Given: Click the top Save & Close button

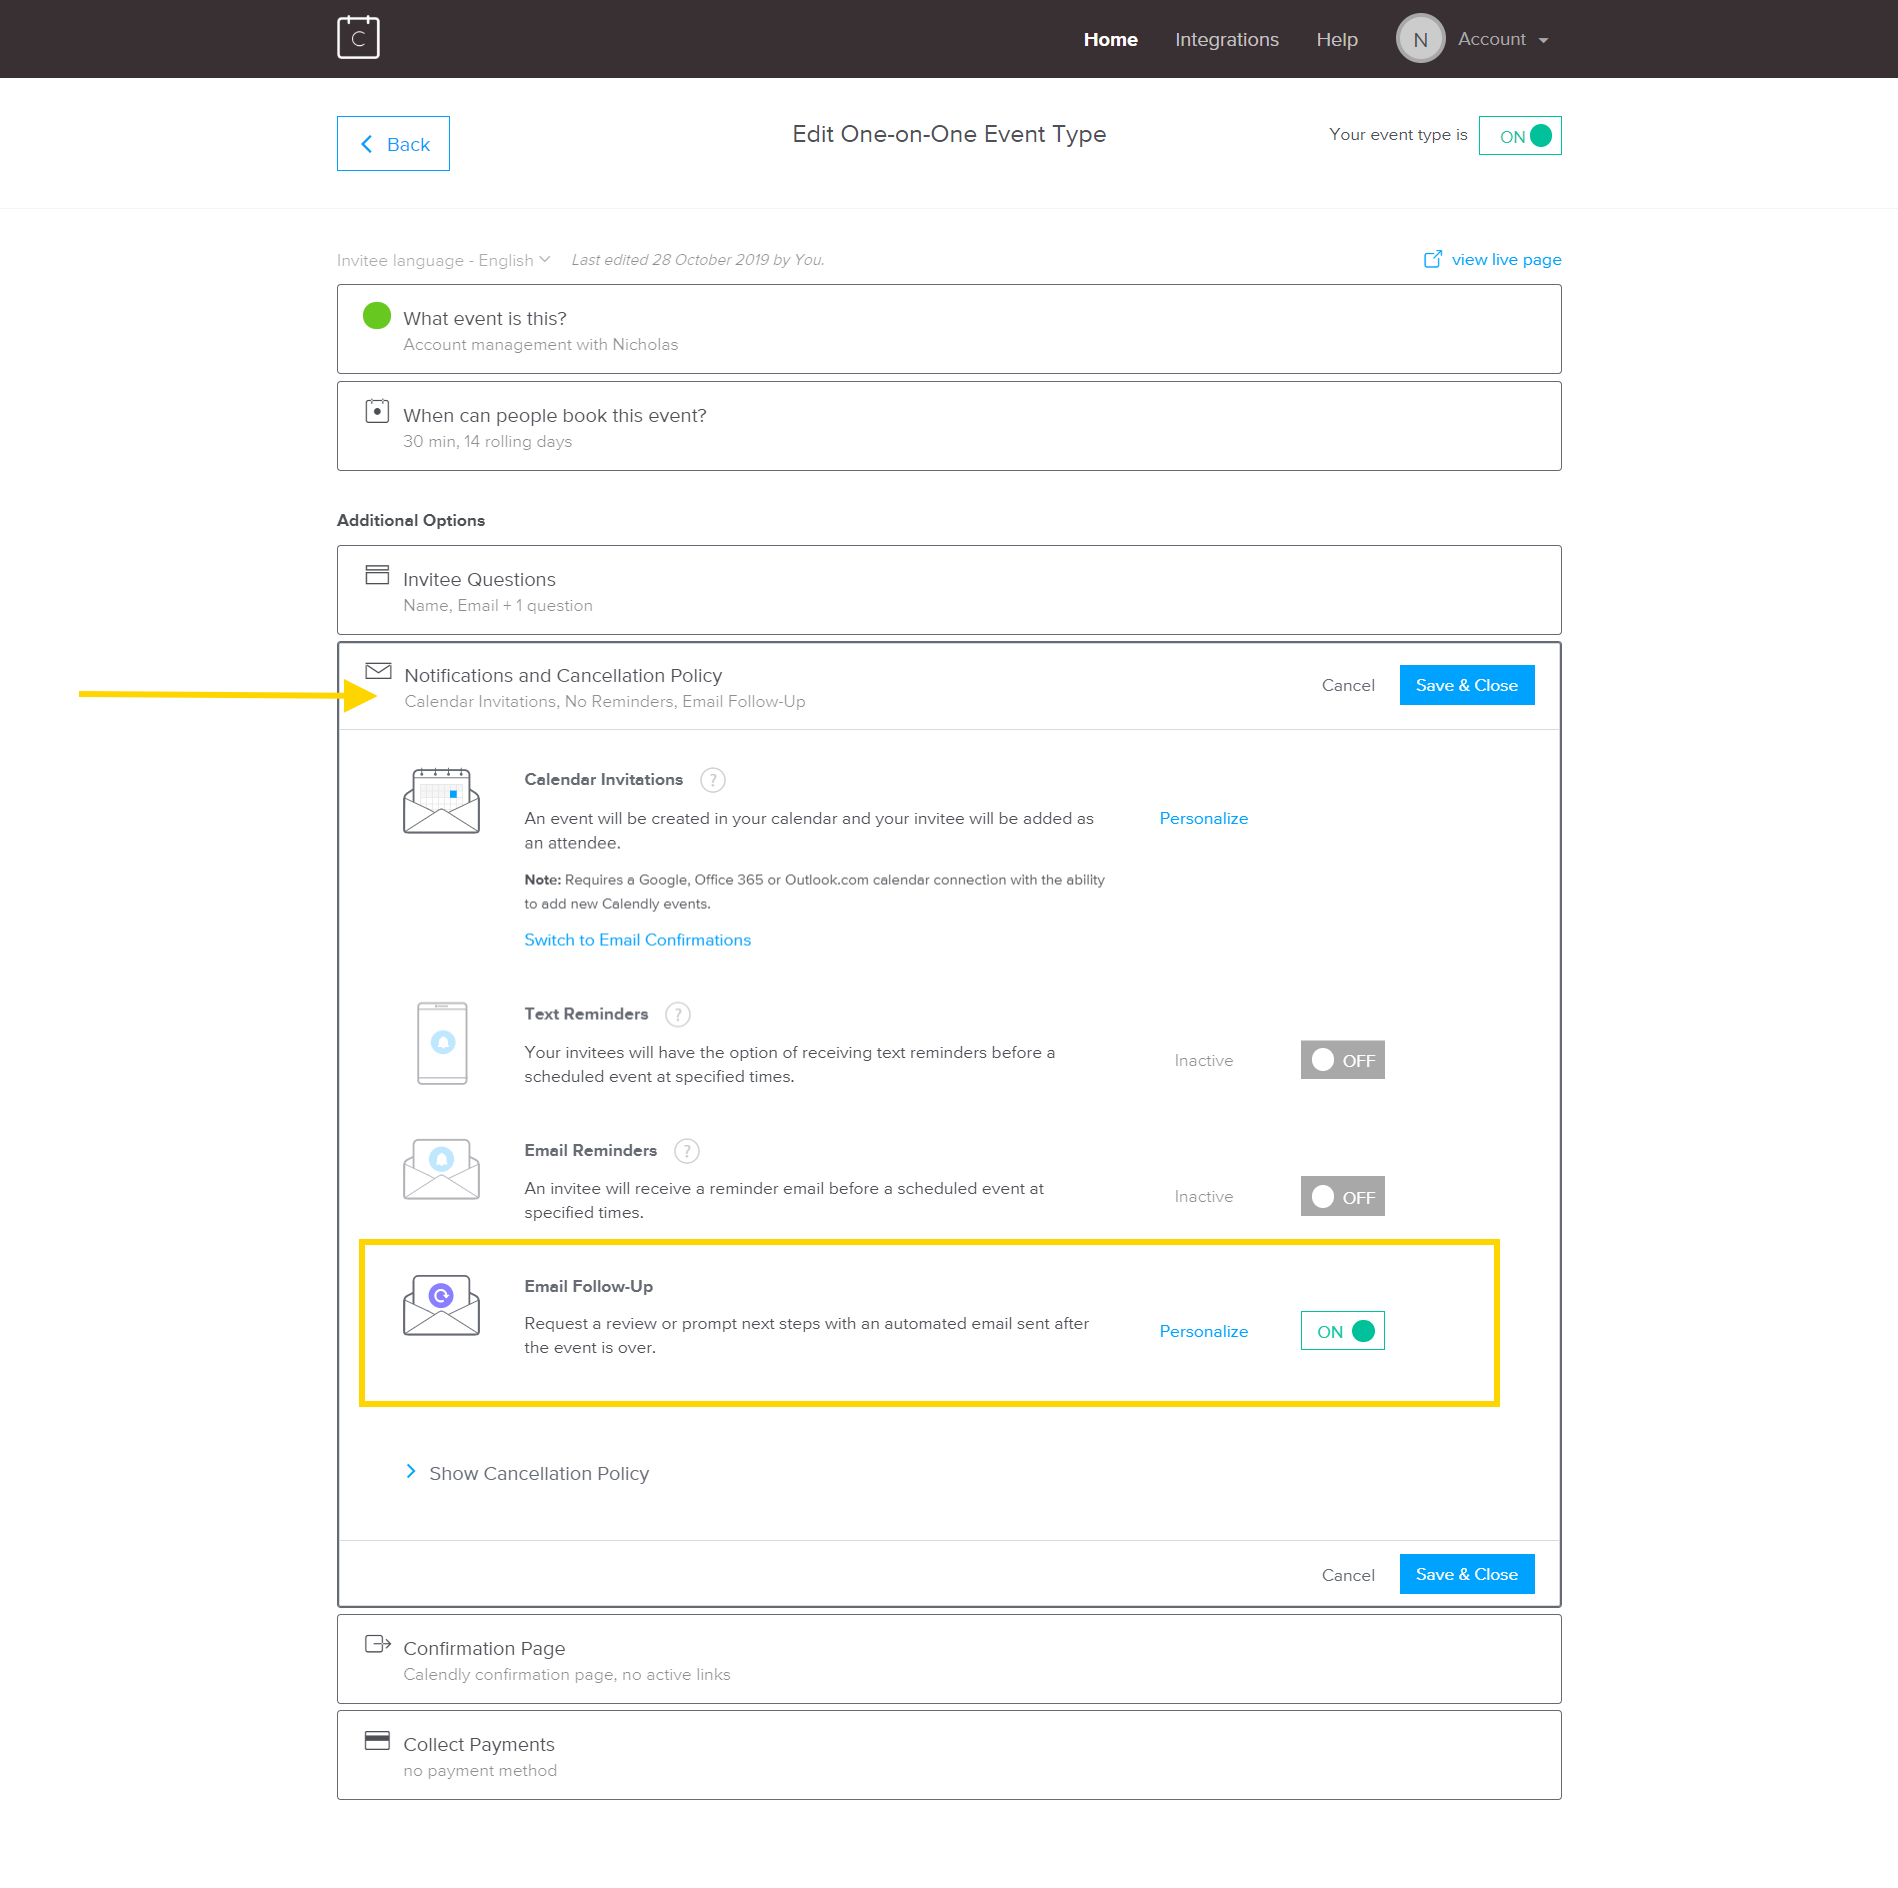Looking at the screenshot, I should (1467, 685).
